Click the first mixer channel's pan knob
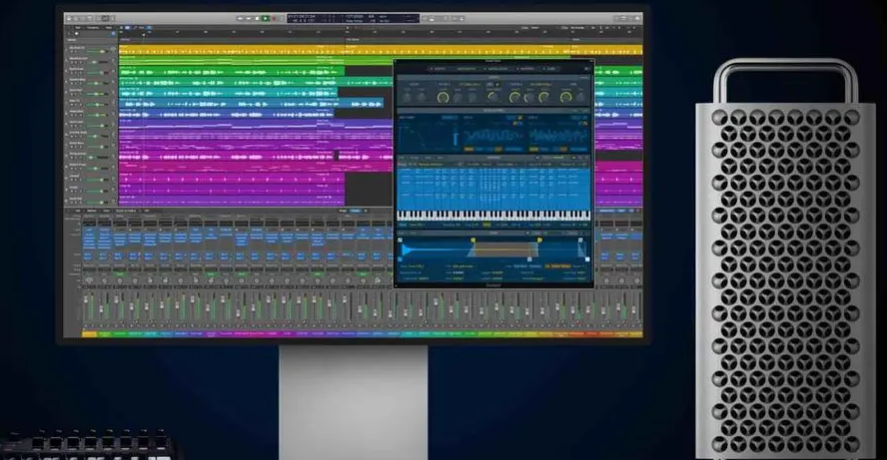 [x=88, y=281]
